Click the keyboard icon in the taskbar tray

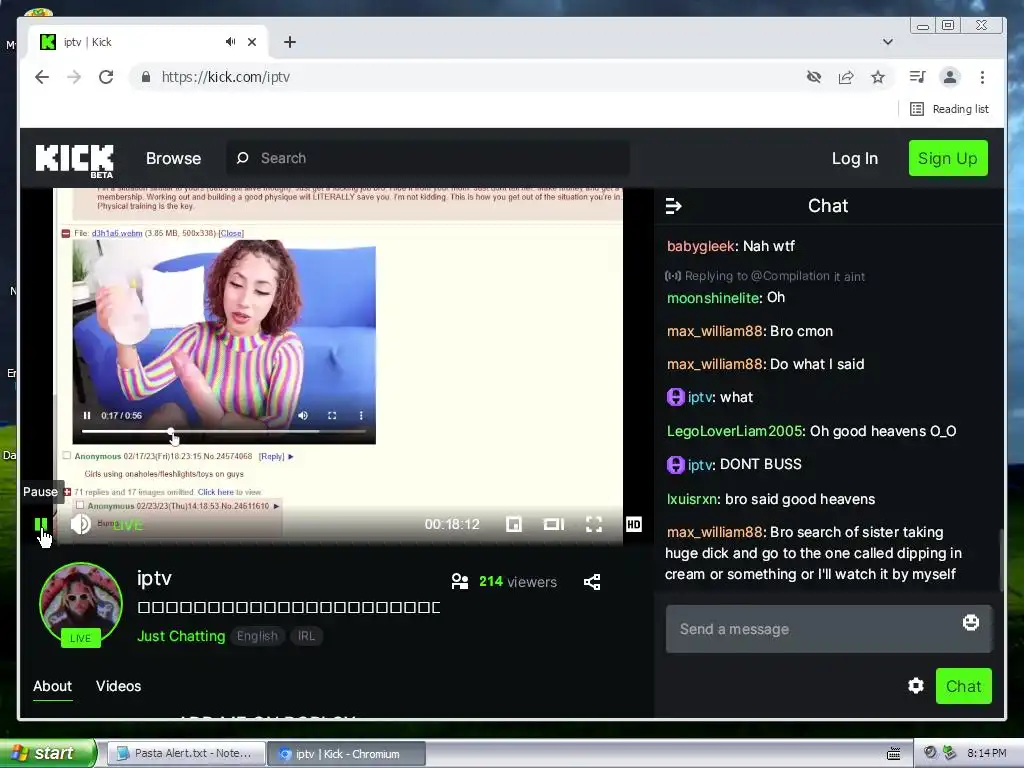click(x=893, y=754)
